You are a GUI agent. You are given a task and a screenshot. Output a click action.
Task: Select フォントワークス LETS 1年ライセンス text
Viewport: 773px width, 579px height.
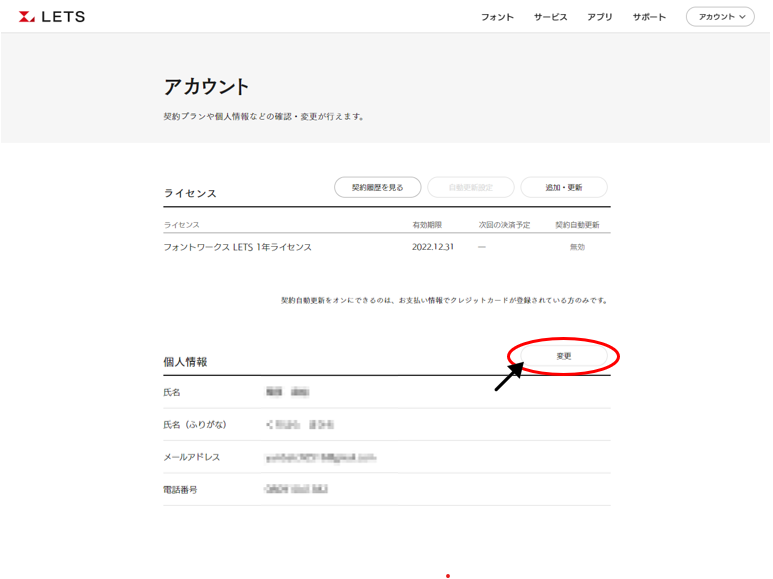(x=238, y=247)
